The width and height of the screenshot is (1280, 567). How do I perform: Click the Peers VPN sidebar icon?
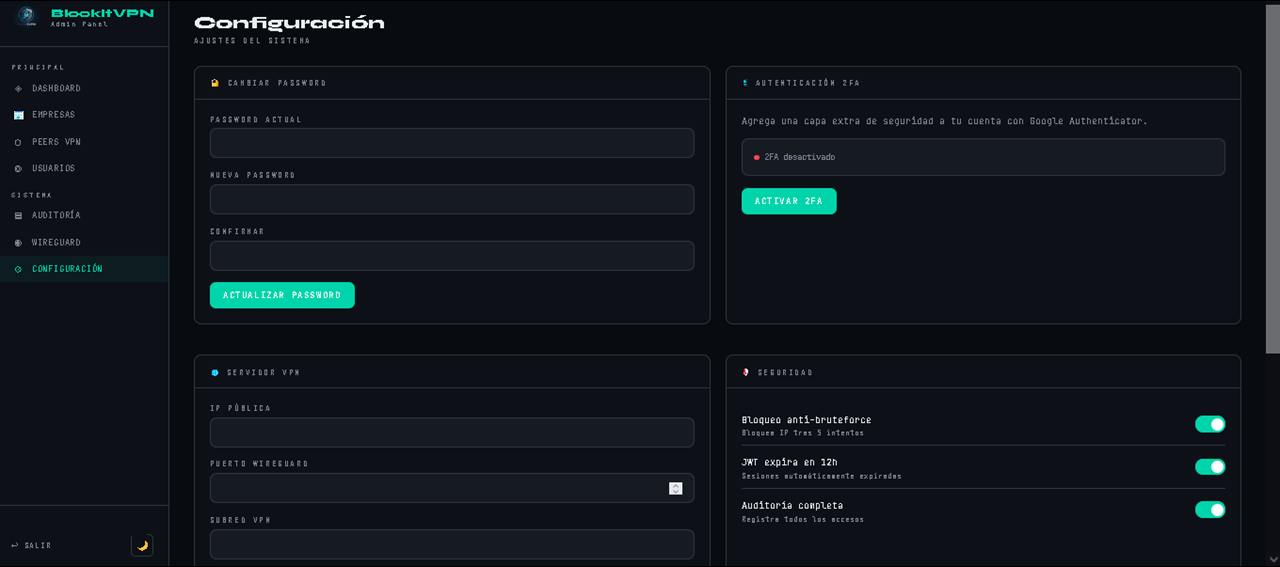click(x=18, y=143)
